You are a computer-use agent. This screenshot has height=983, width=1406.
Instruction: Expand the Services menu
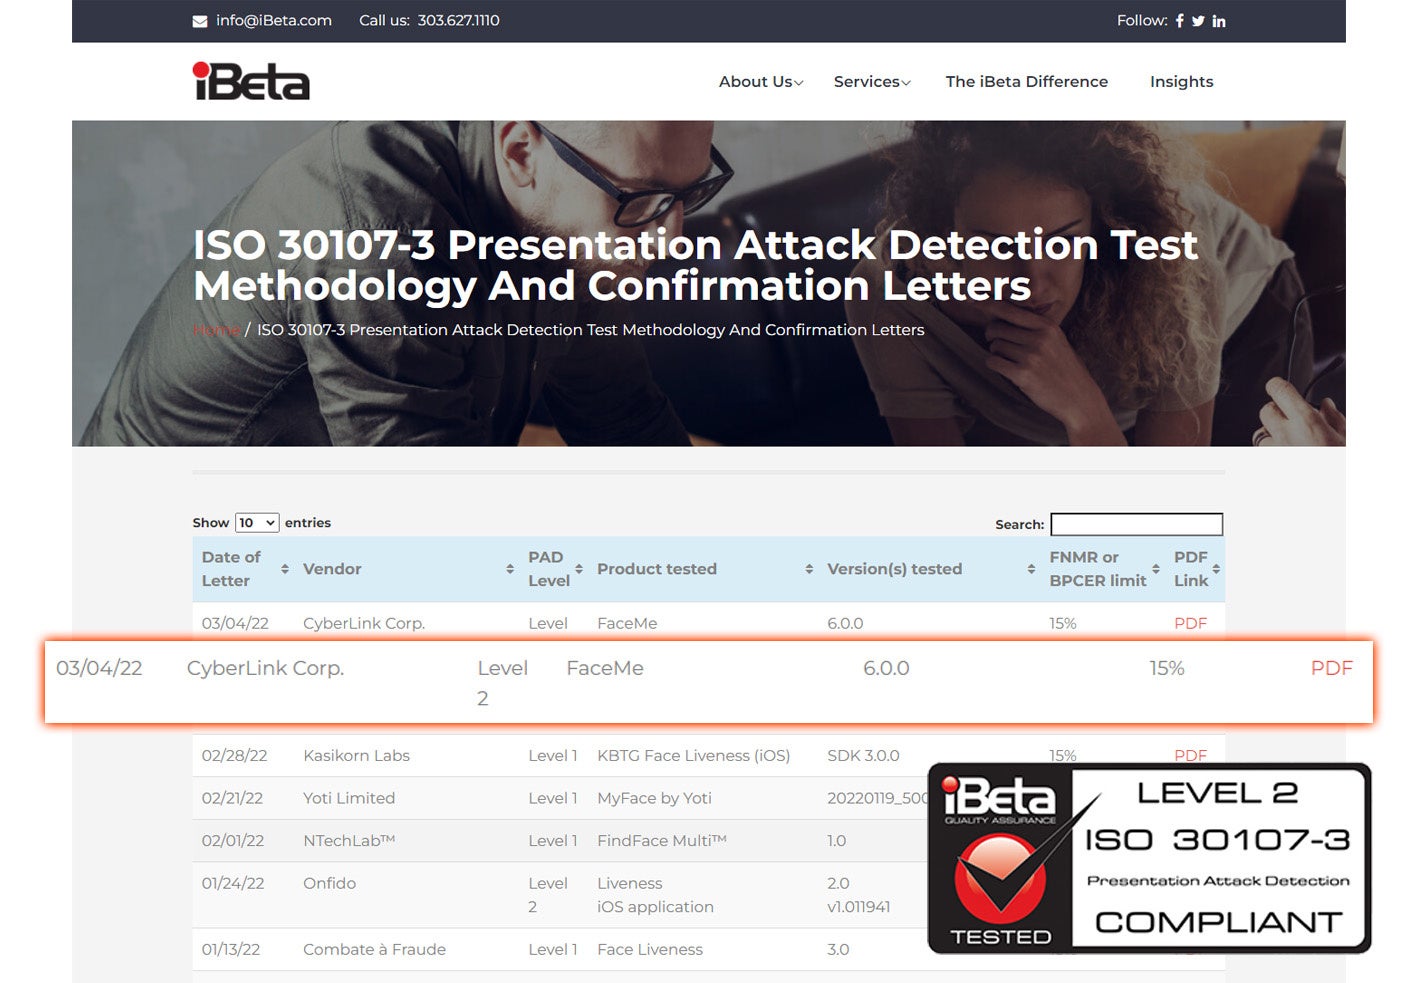tap(871, 82)
